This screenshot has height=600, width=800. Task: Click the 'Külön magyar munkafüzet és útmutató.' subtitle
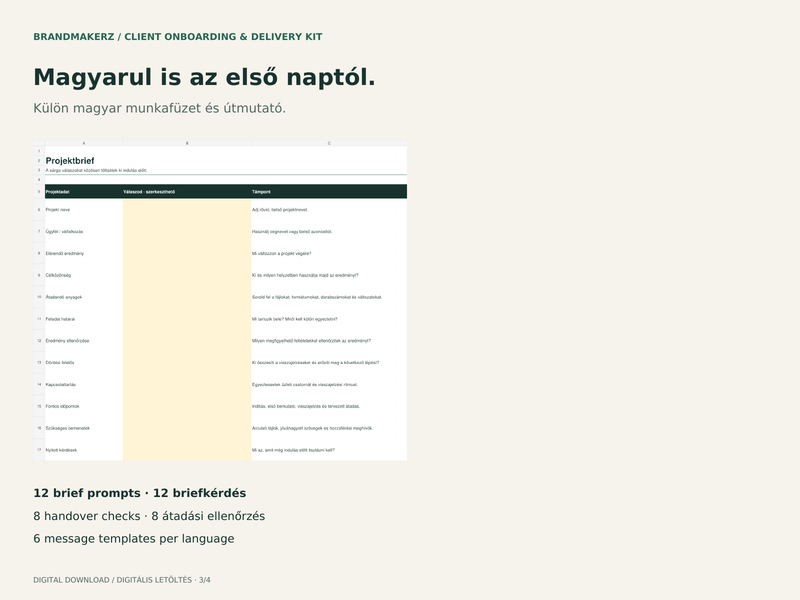click(159, 108)
